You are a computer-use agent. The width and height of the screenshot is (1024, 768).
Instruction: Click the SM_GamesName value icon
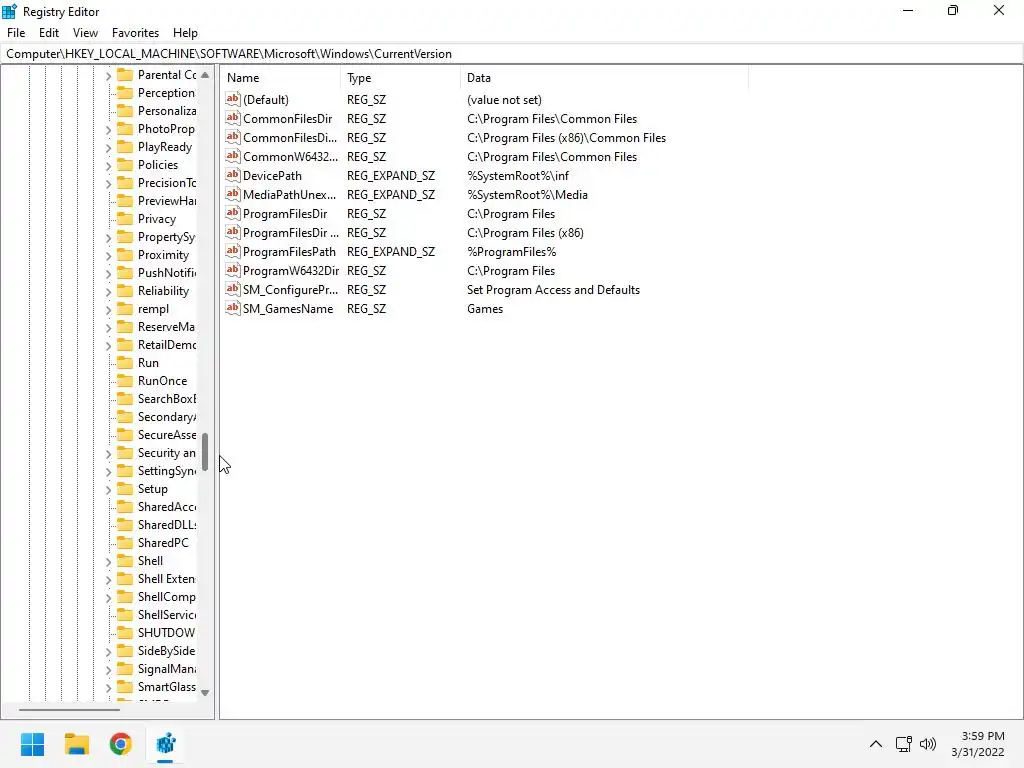point(232,308)
